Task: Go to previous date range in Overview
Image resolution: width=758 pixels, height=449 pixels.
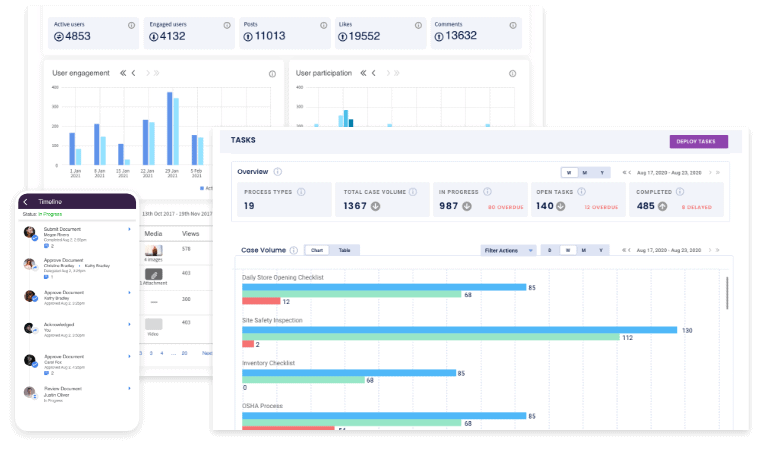Action: (x=629, y=173)
